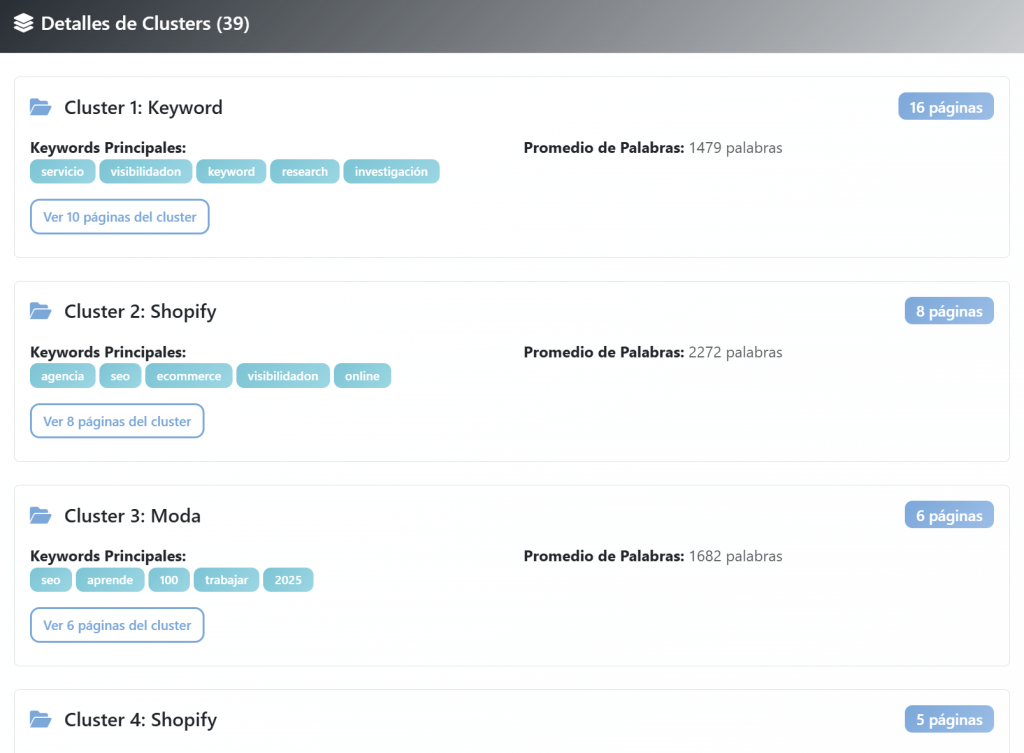
Task: Select the 'ecommerce' keyword tag
Action: tap(189, 376)
